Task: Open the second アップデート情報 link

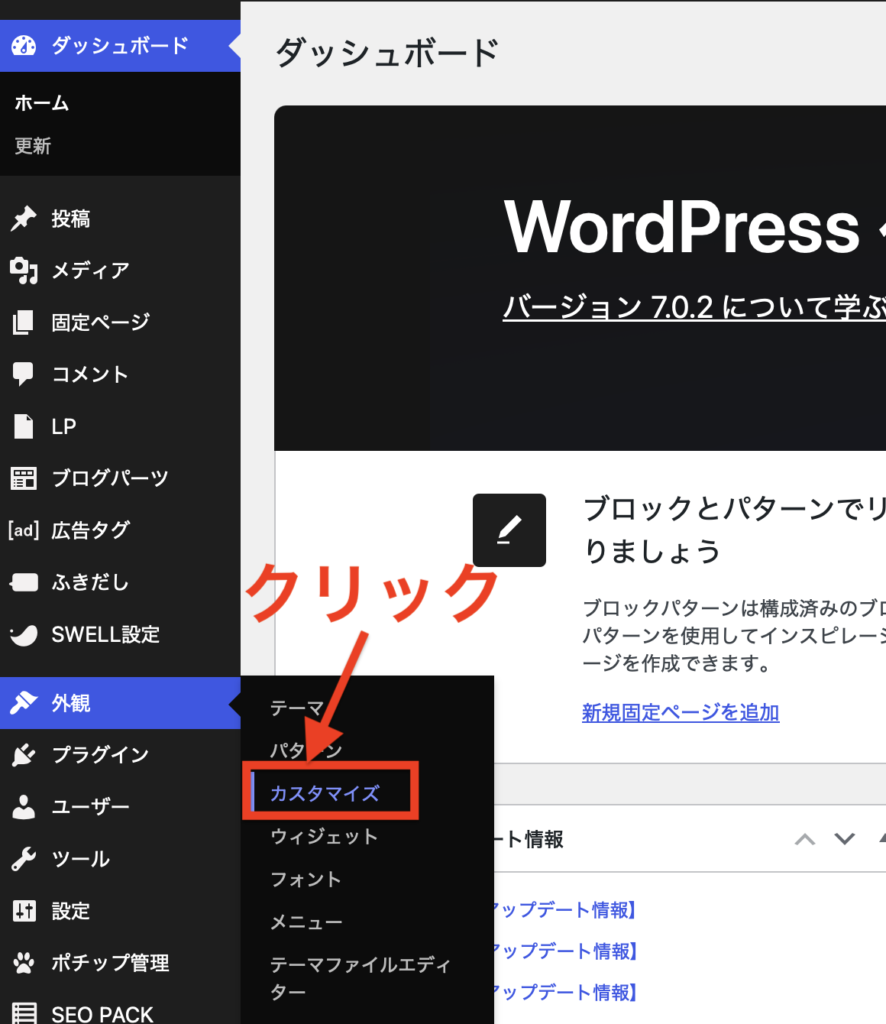Action: pyautogui.click(x=566, y=951)
